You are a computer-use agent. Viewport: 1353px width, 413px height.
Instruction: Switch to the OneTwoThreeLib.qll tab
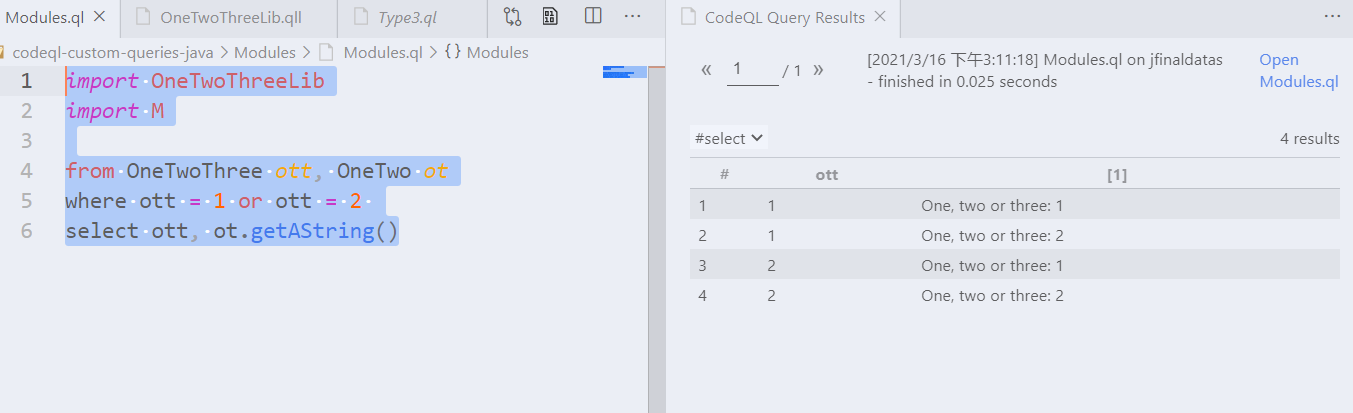[231, 18]
